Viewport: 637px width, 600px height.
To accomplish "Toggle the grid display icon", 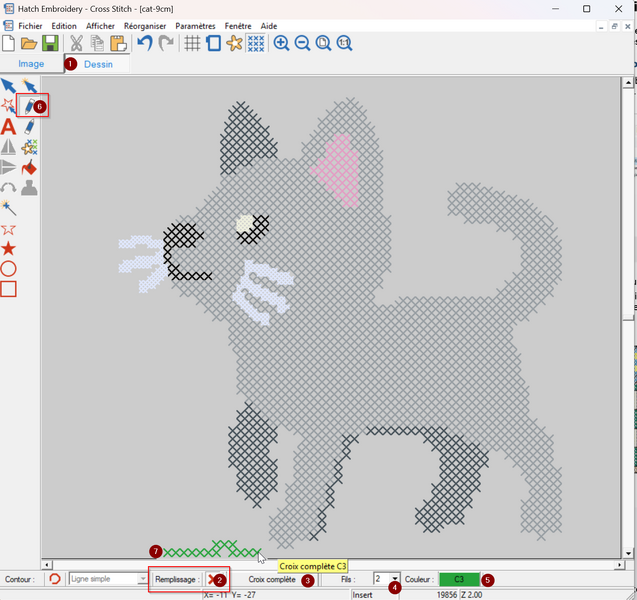I will tap(192, 43).
